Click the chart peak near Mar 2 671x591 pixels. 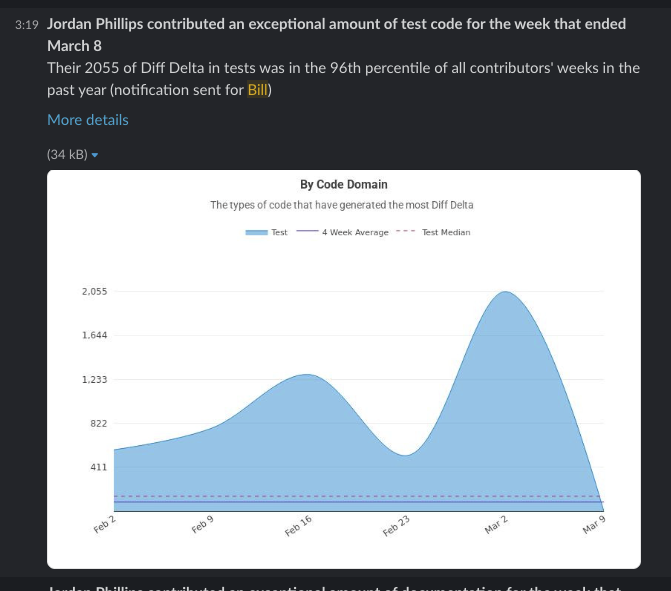(507, 292)
